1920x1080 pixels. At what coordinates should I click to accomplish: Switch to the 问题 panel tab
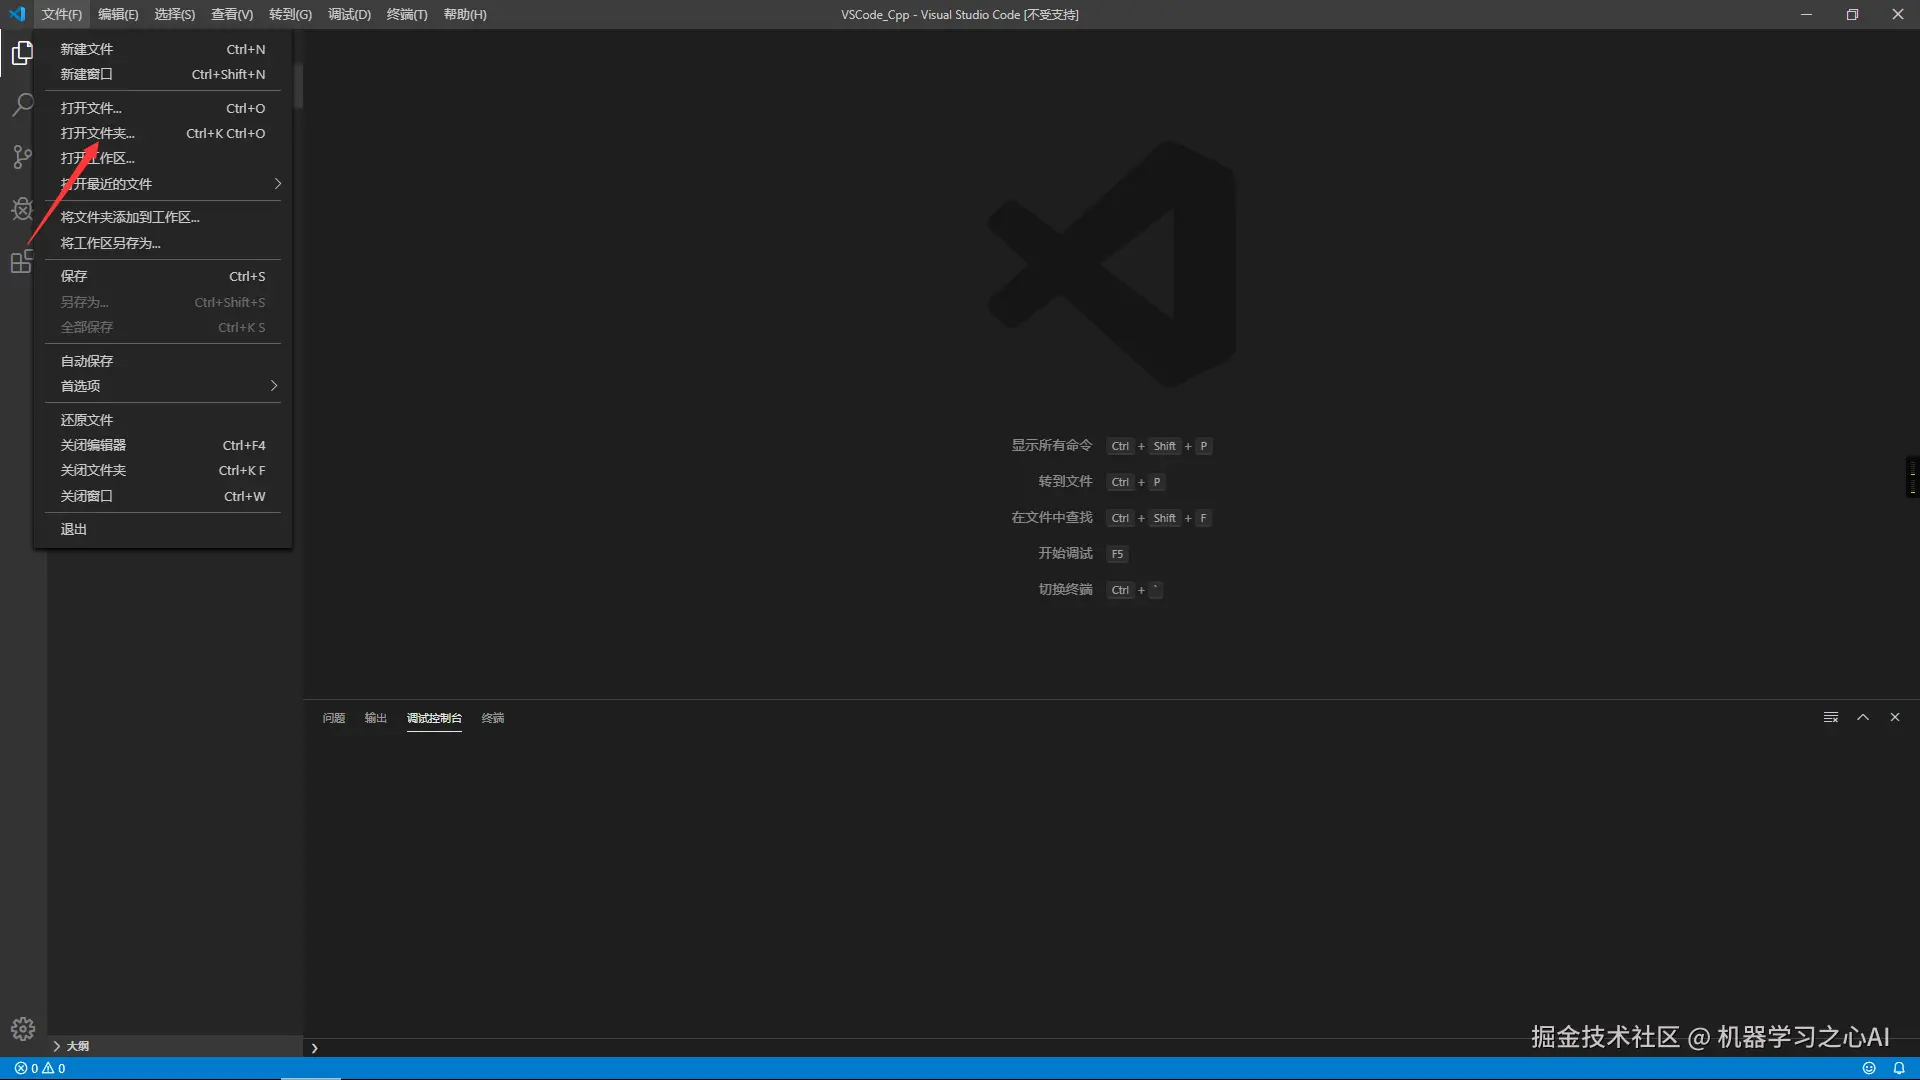click(x=334, y=718)
